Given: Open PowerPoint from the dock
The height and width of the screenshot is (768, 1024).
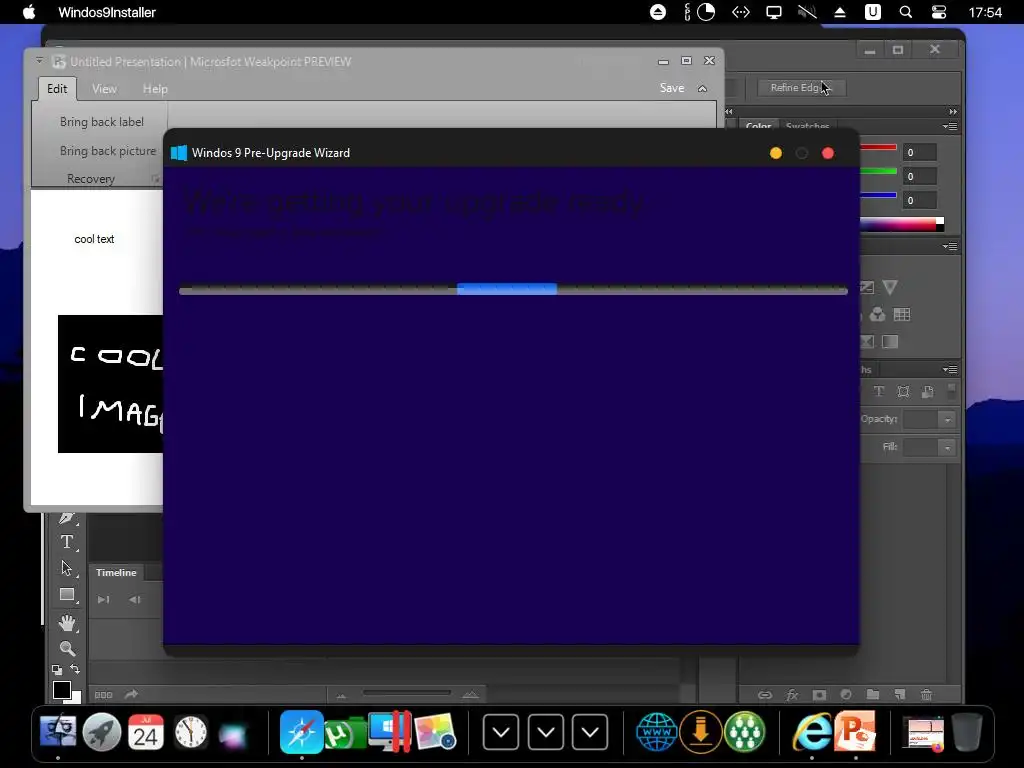Looking at the screenshot, I should pos(856,732).
